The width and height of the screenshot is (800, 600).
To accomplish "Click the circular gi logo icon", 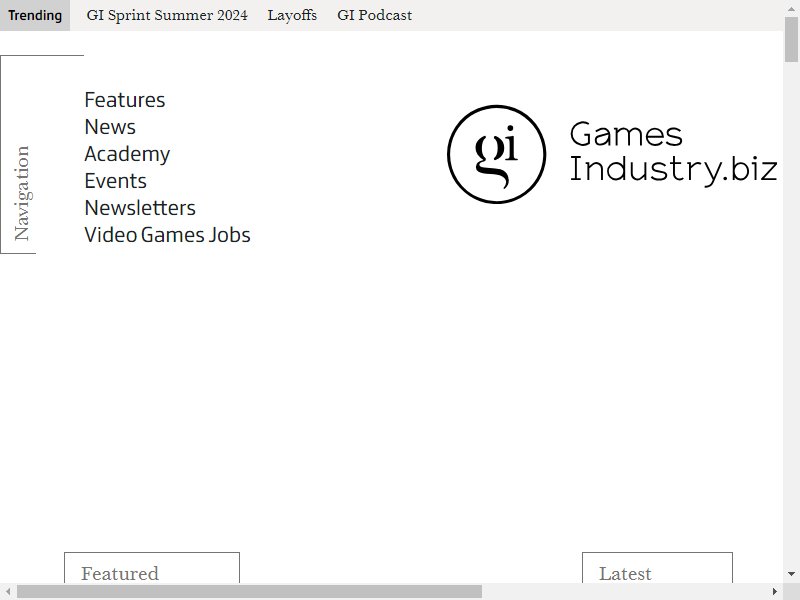I will (496, 154).
